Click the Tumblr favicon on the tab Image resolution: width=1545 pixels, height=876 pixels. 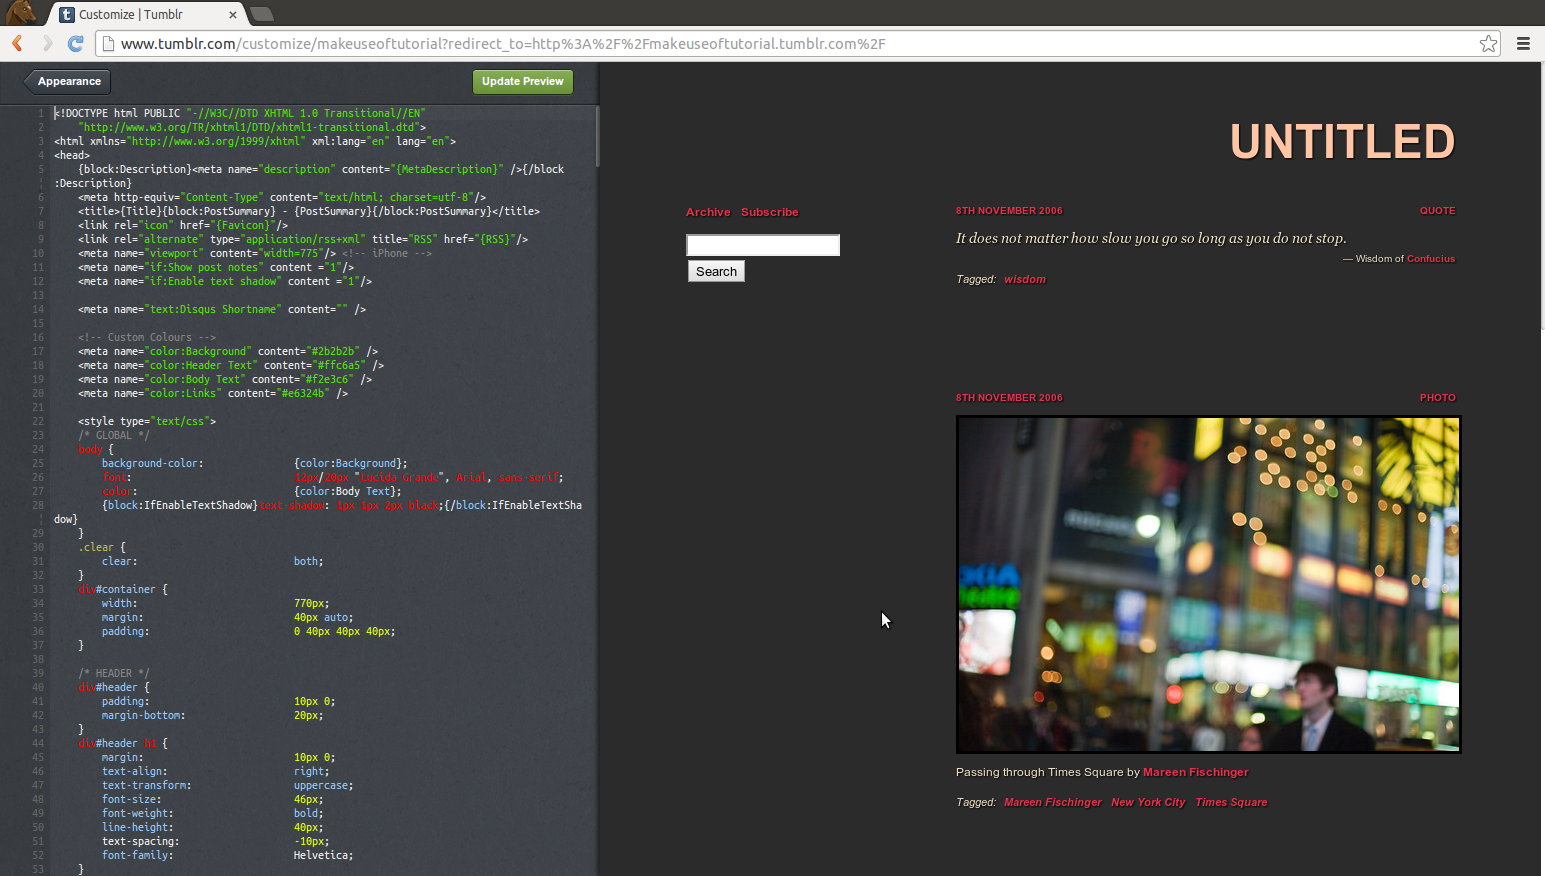coord(67,14)
